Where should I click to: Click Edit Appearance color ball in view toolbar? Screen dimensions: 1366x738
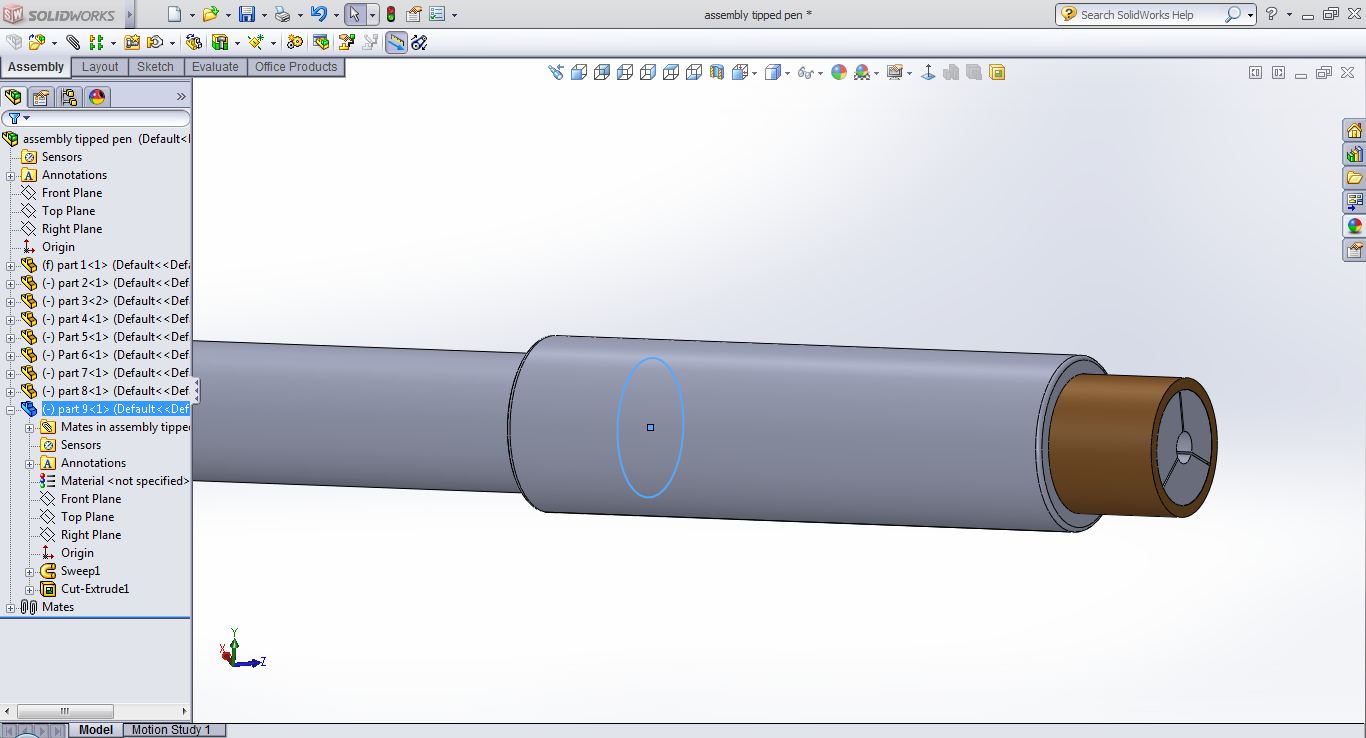pyautogui.click(x=839, y=72)
